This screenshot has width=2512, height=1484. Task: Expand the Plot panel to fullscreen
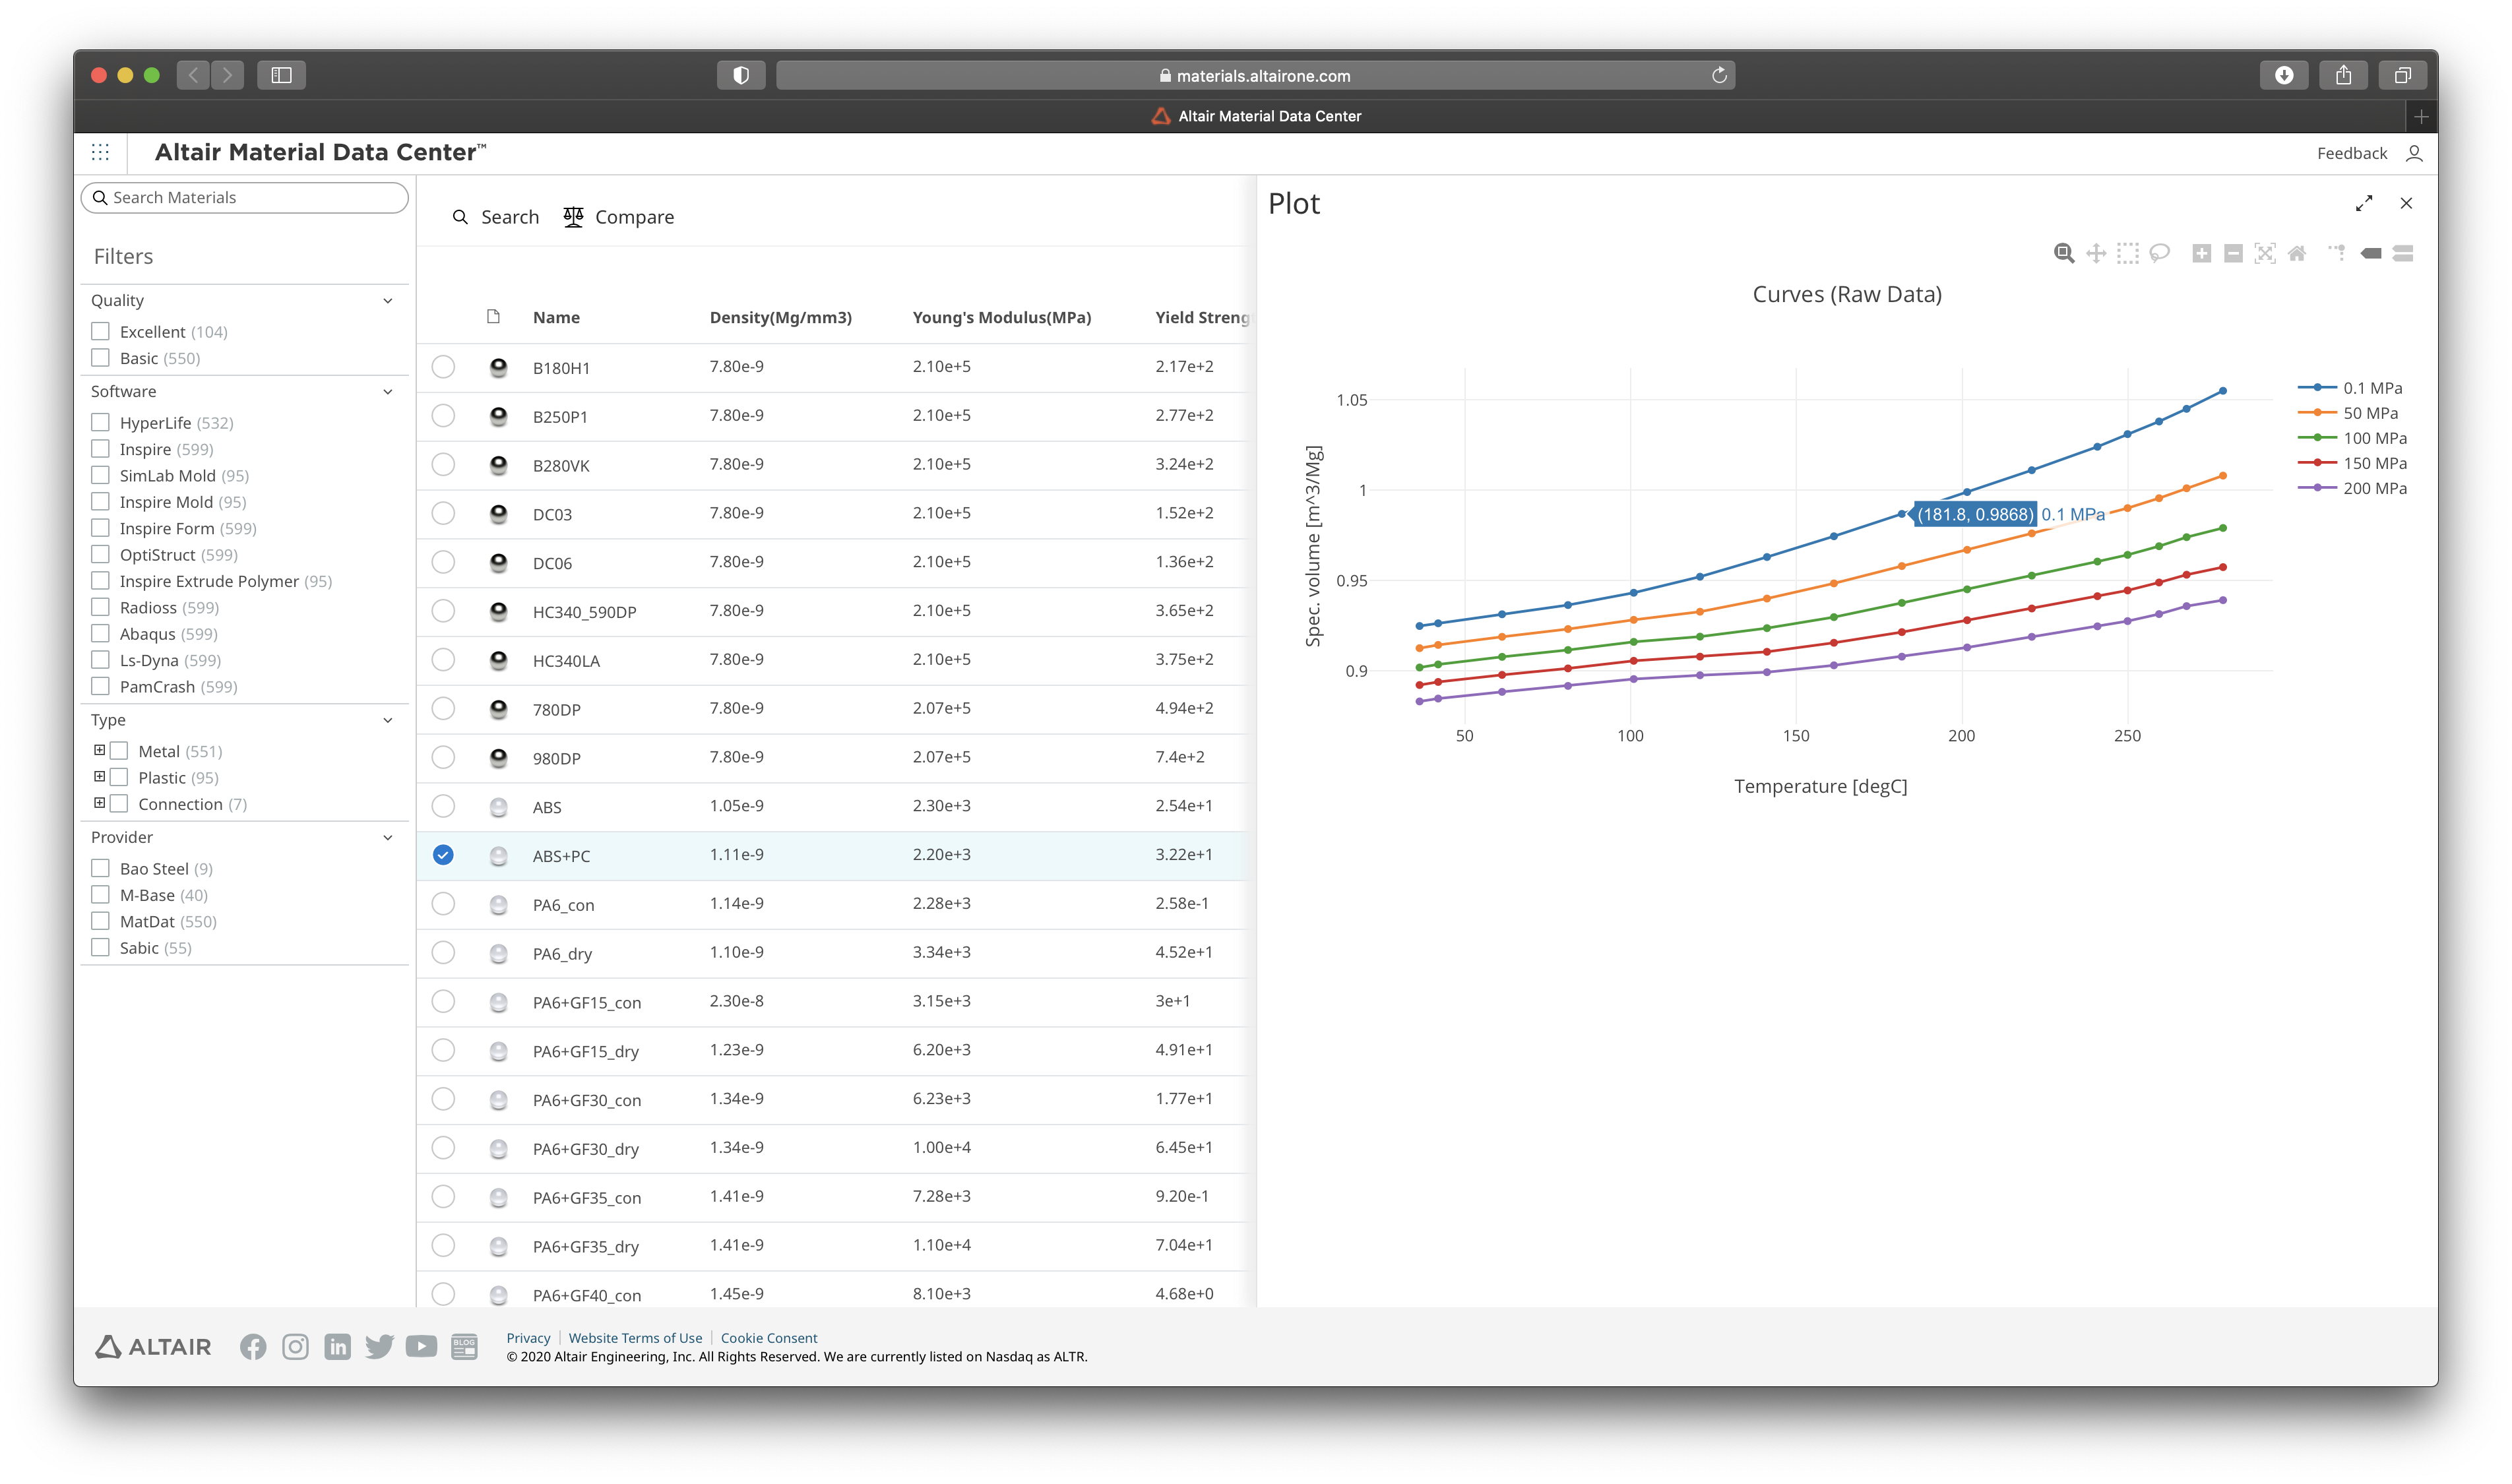coord(2364,203)
